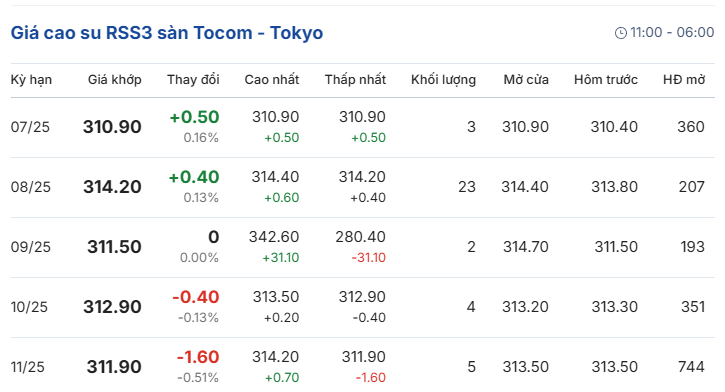Click the 310.90 matched price value

[112, 127]
